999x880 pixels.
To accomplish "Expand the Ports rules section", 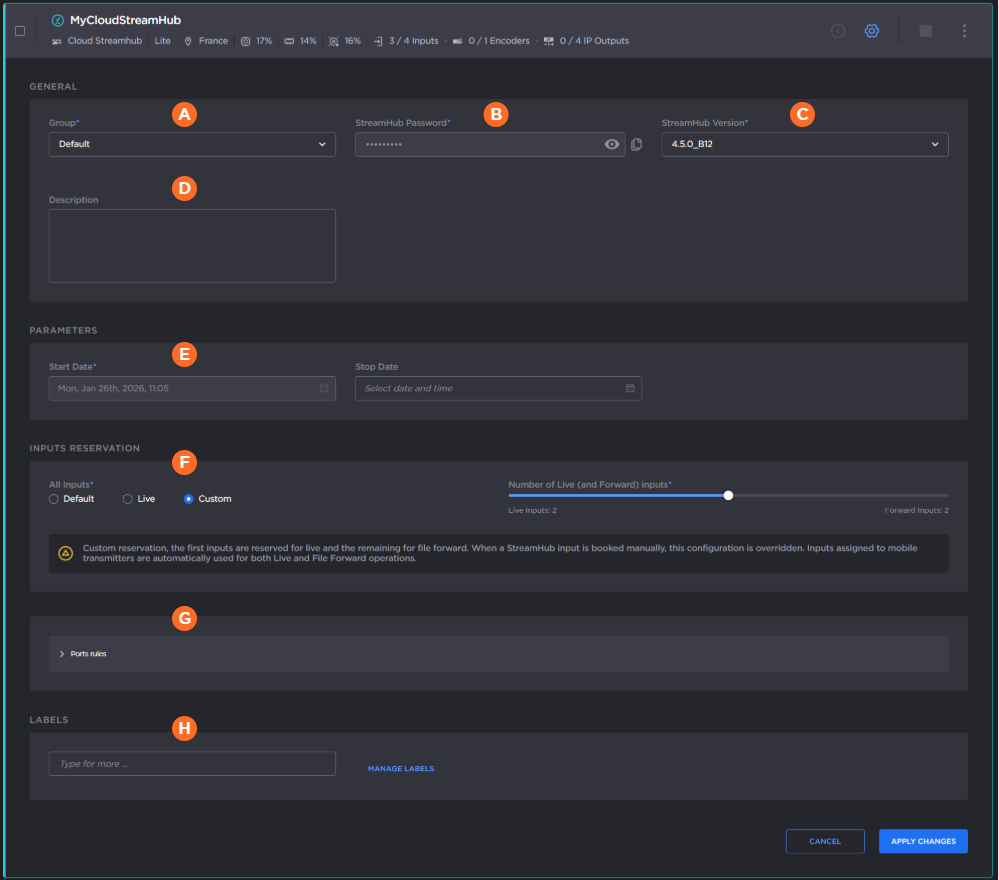I will tap(88, 654).
